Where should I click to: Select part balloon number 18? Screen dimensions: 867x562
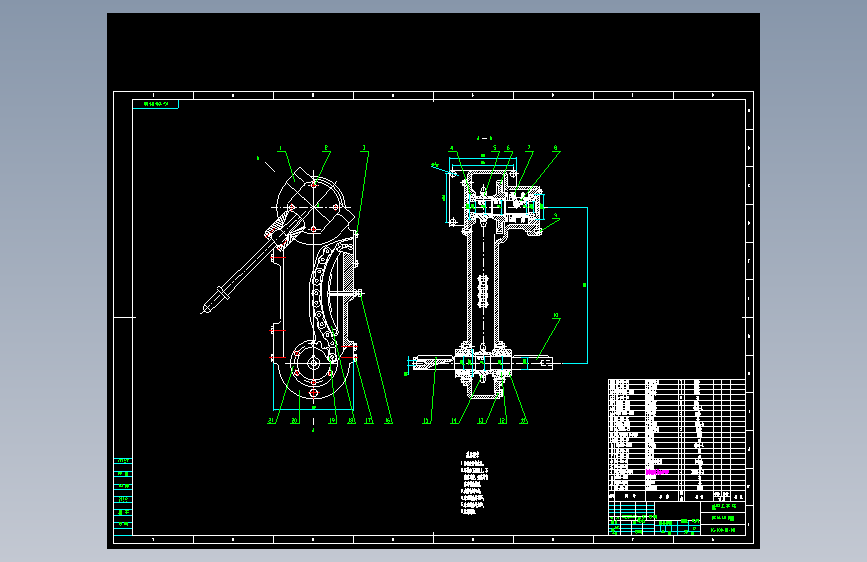click(351, 421)
